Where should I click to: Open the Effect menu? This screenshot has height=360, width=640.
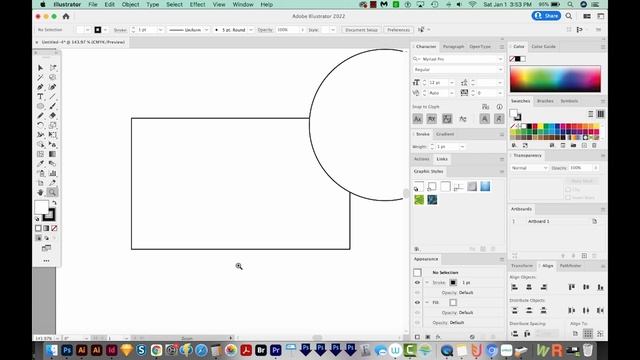[x=198, y=4]
